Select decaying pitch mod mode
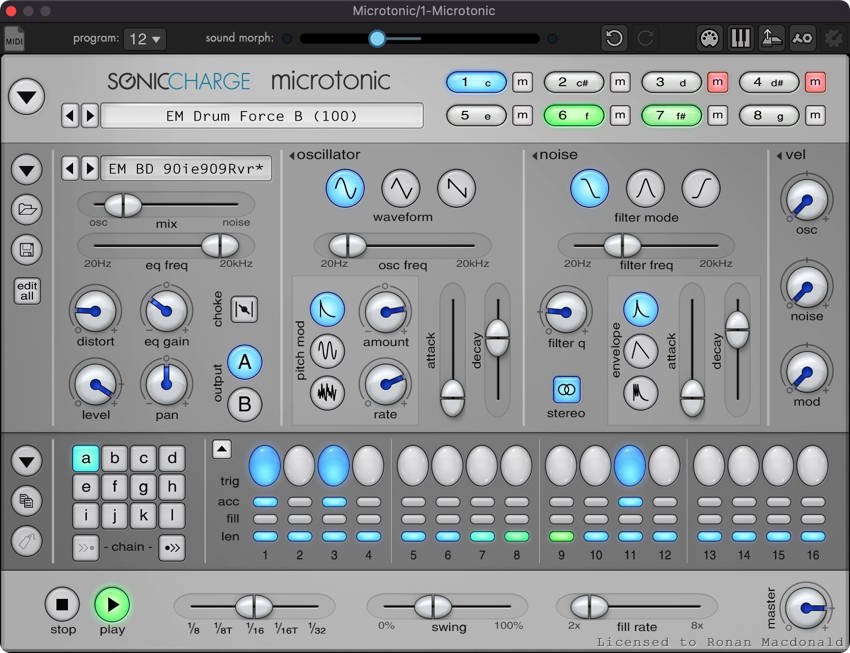850x653 pixels. tap(327, 309)
